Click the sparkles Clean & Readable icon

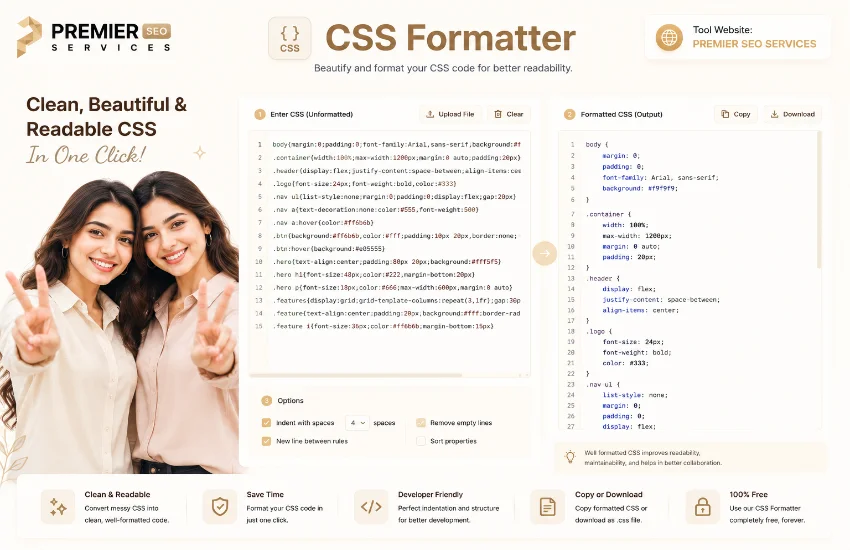58,507
